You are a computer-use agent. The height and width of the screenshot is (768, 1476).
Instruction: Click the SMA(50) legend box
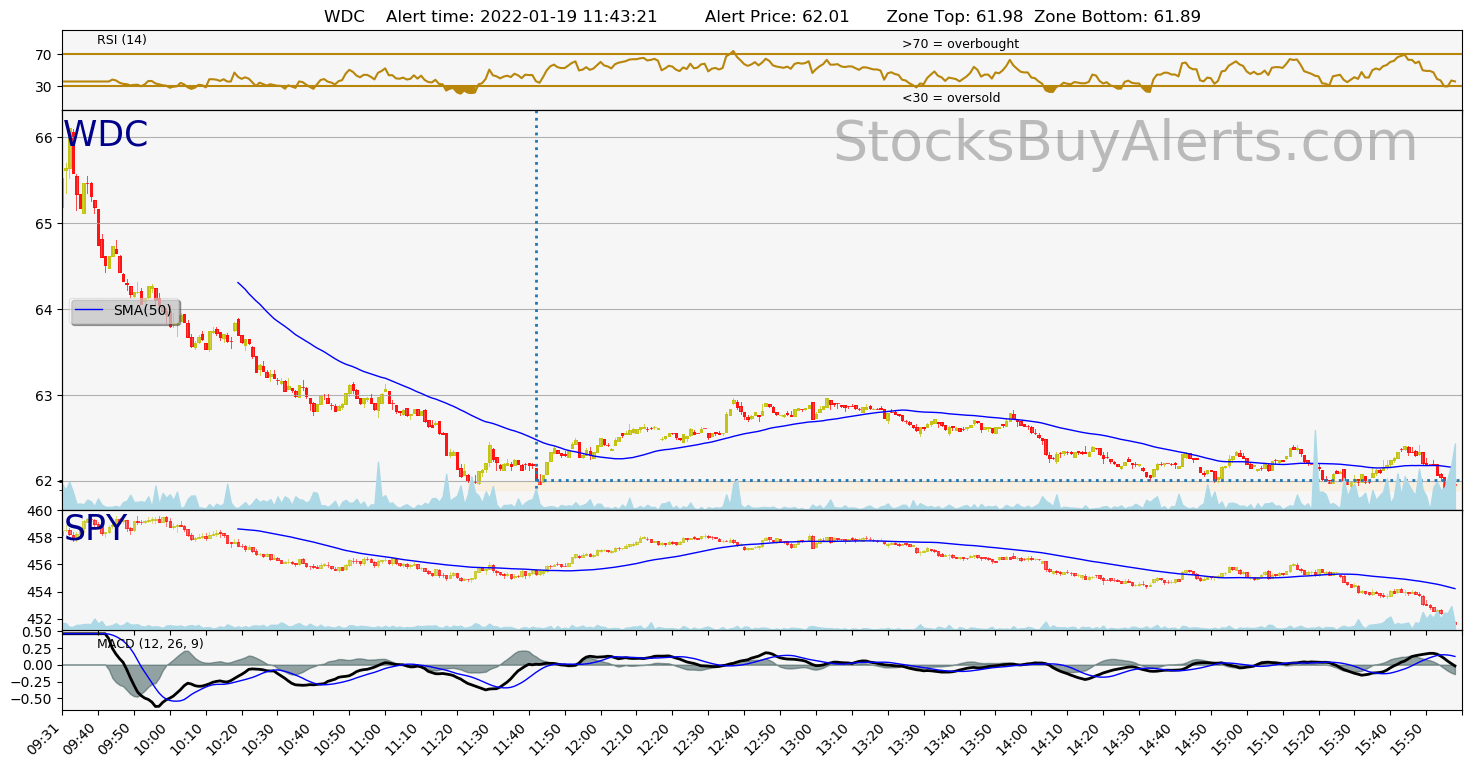(126, 311)
